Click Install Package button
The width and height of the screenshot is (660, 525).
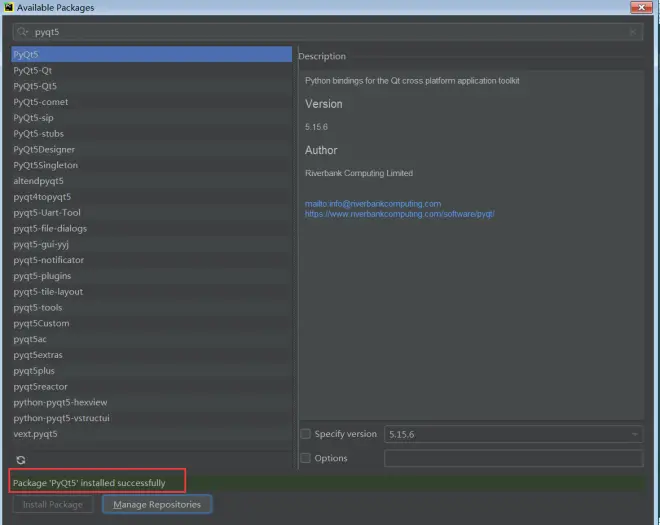[53, 504]
